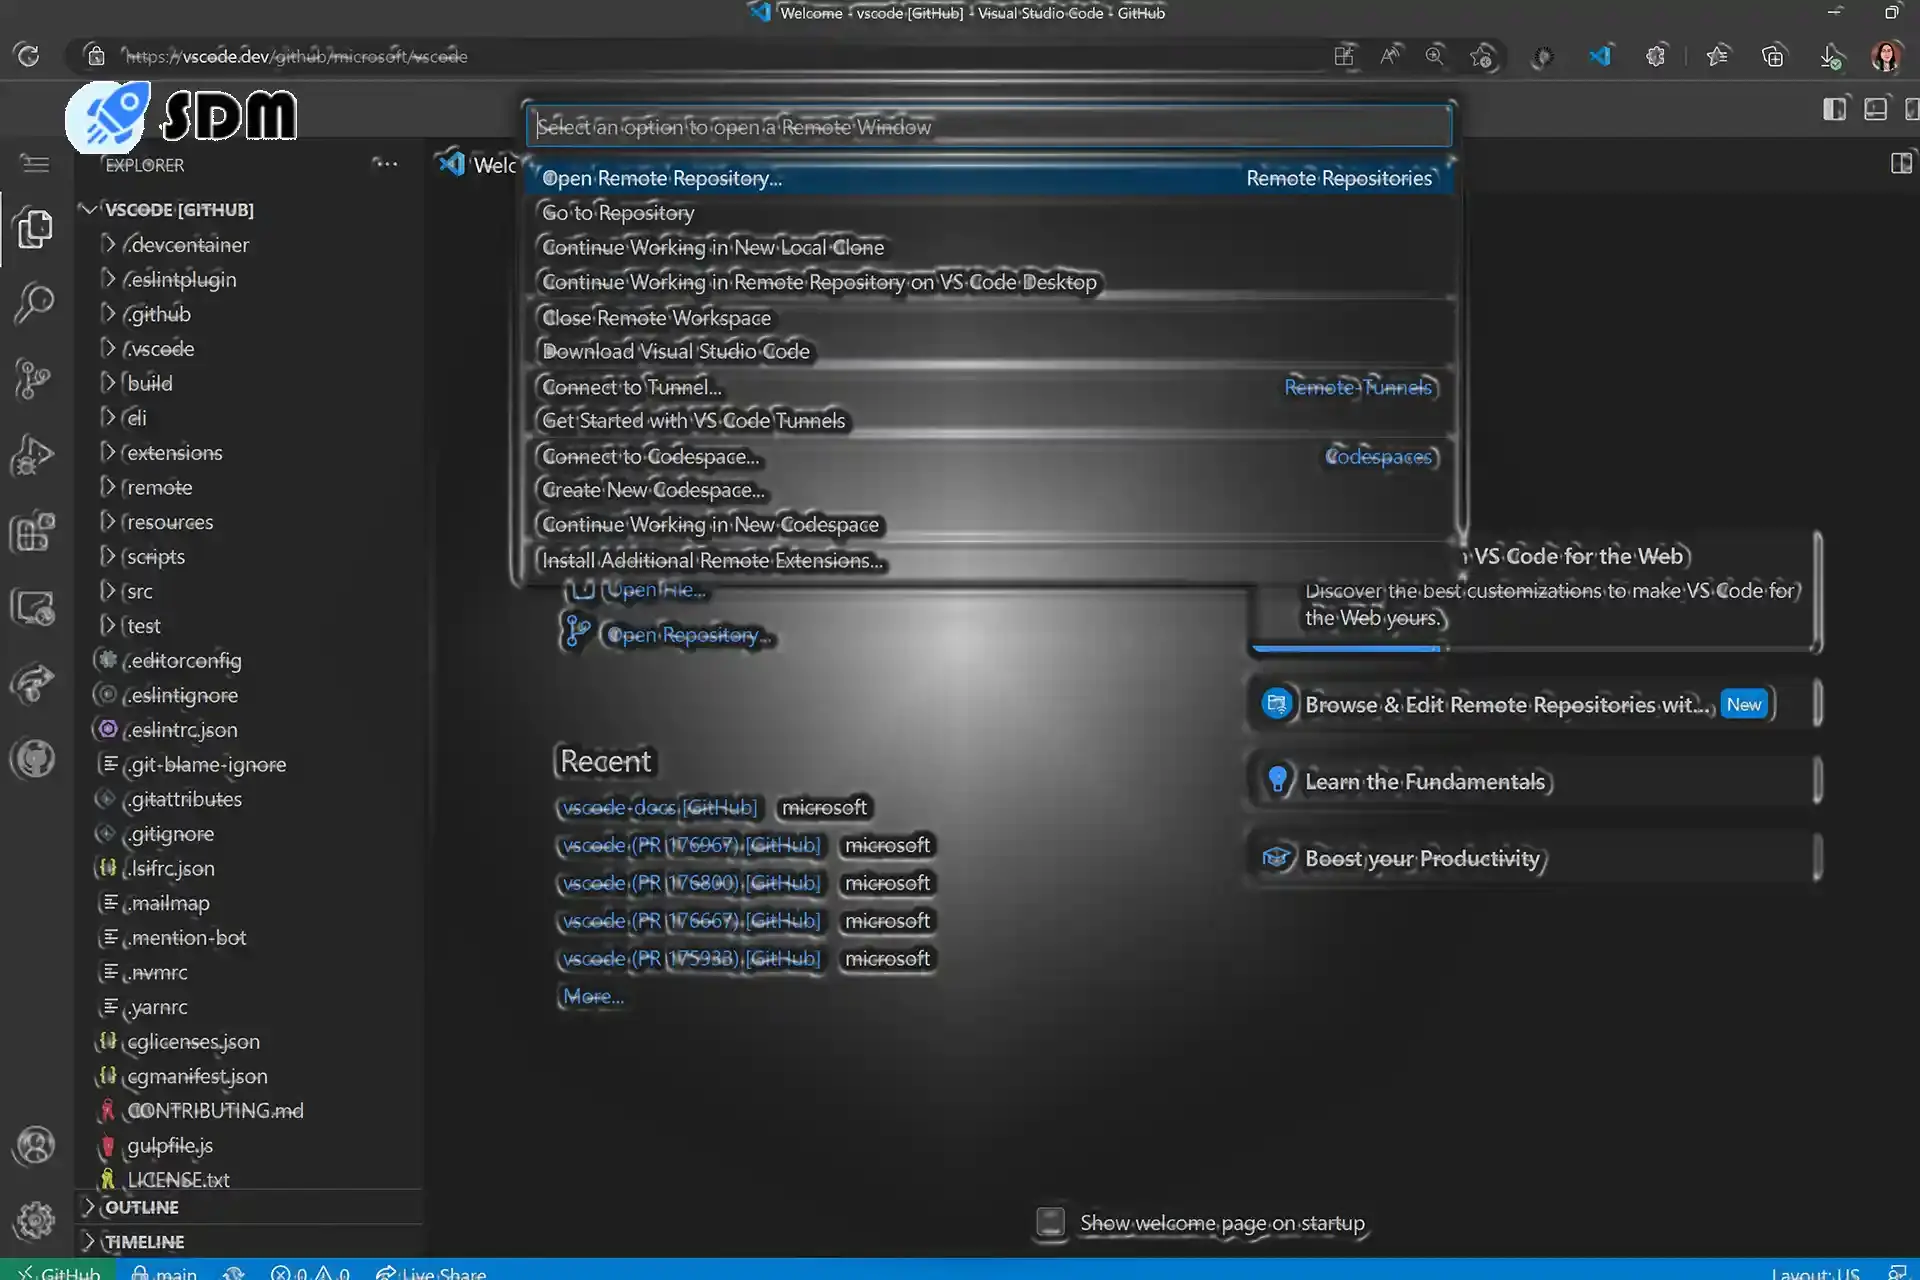Open Accounts menu in activity bar
This screenshot has width=1920, height=1280.
pyautogui.click(x=36, y=1145)
